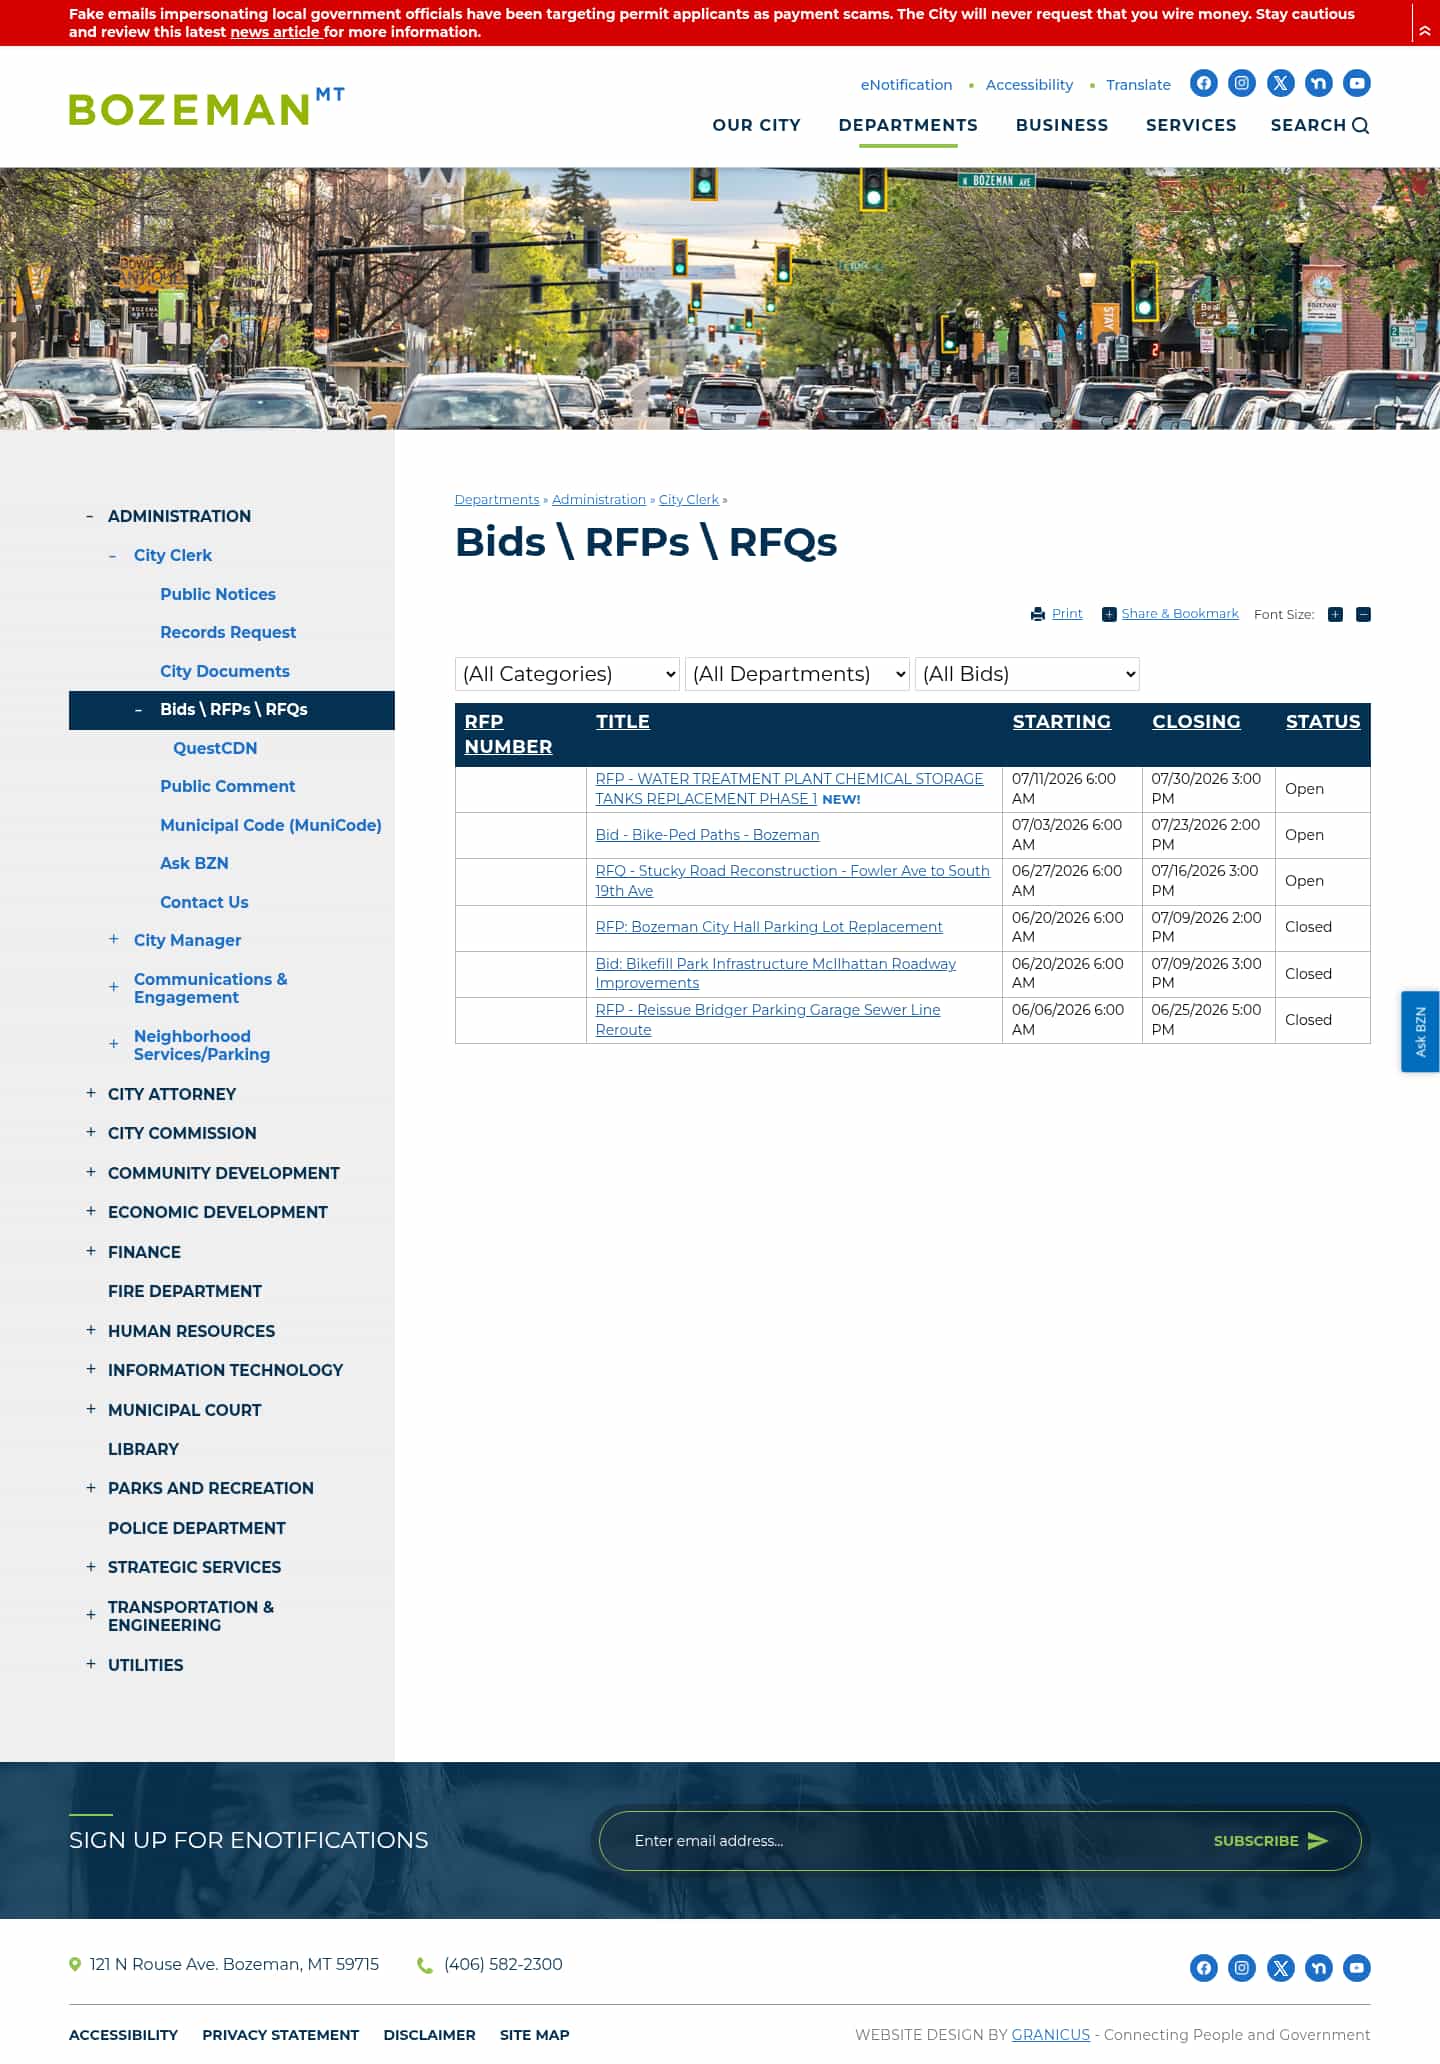The height and width of the screenshot is (2064, 1440).
Task: Click the footer Nextdoor icon
Action: 1319,1968
